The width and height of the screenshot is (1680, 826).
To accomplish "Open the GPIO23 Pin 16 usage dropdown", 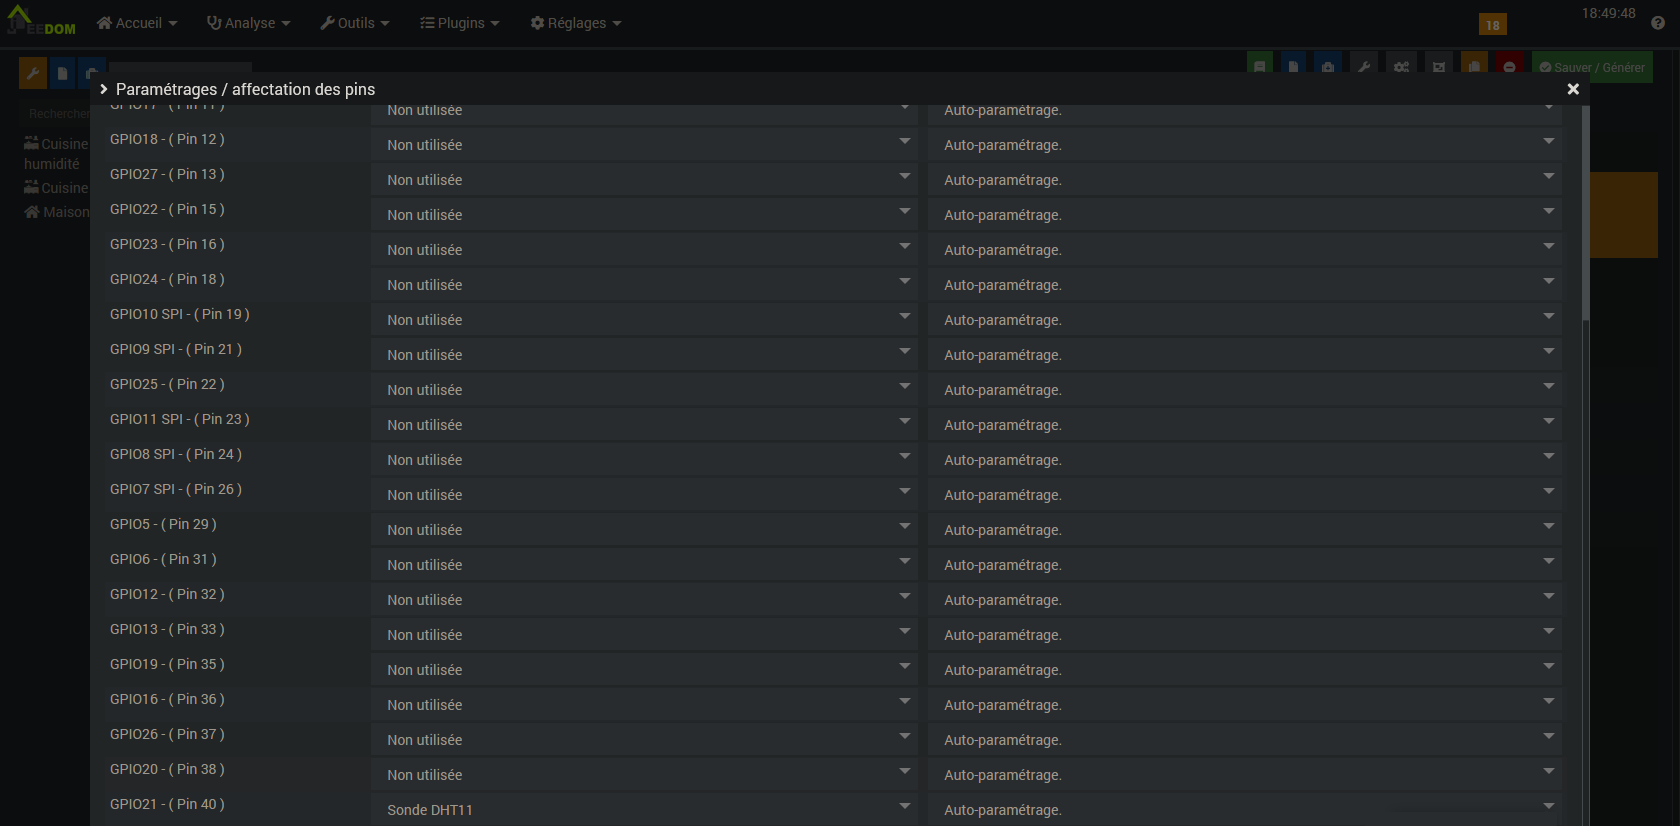I will coord(644,250).
